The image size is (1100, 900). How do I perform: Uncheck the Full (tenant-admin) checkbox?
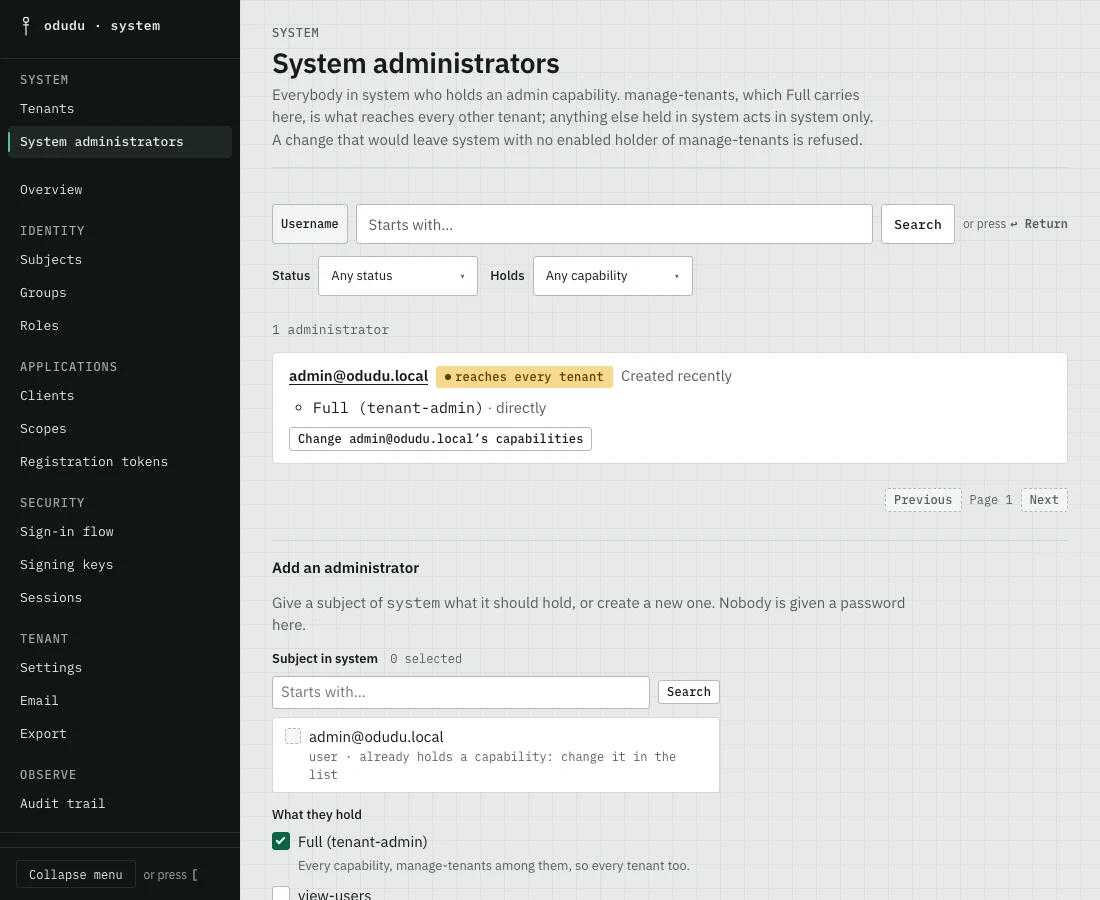(281, 841)
